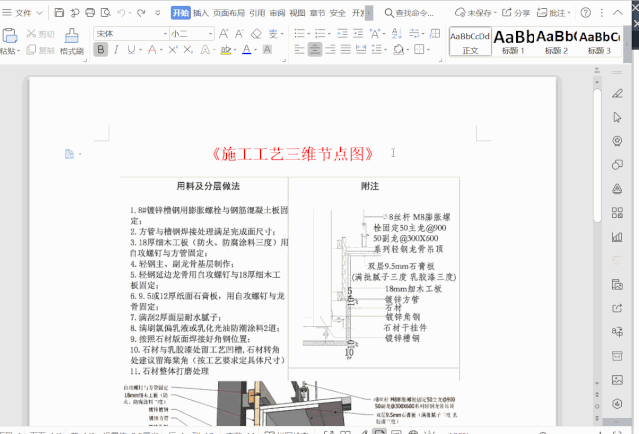Apply Superscript X² formatting
The height and width of the screenshot is (434, 639).
coord(173,50)
